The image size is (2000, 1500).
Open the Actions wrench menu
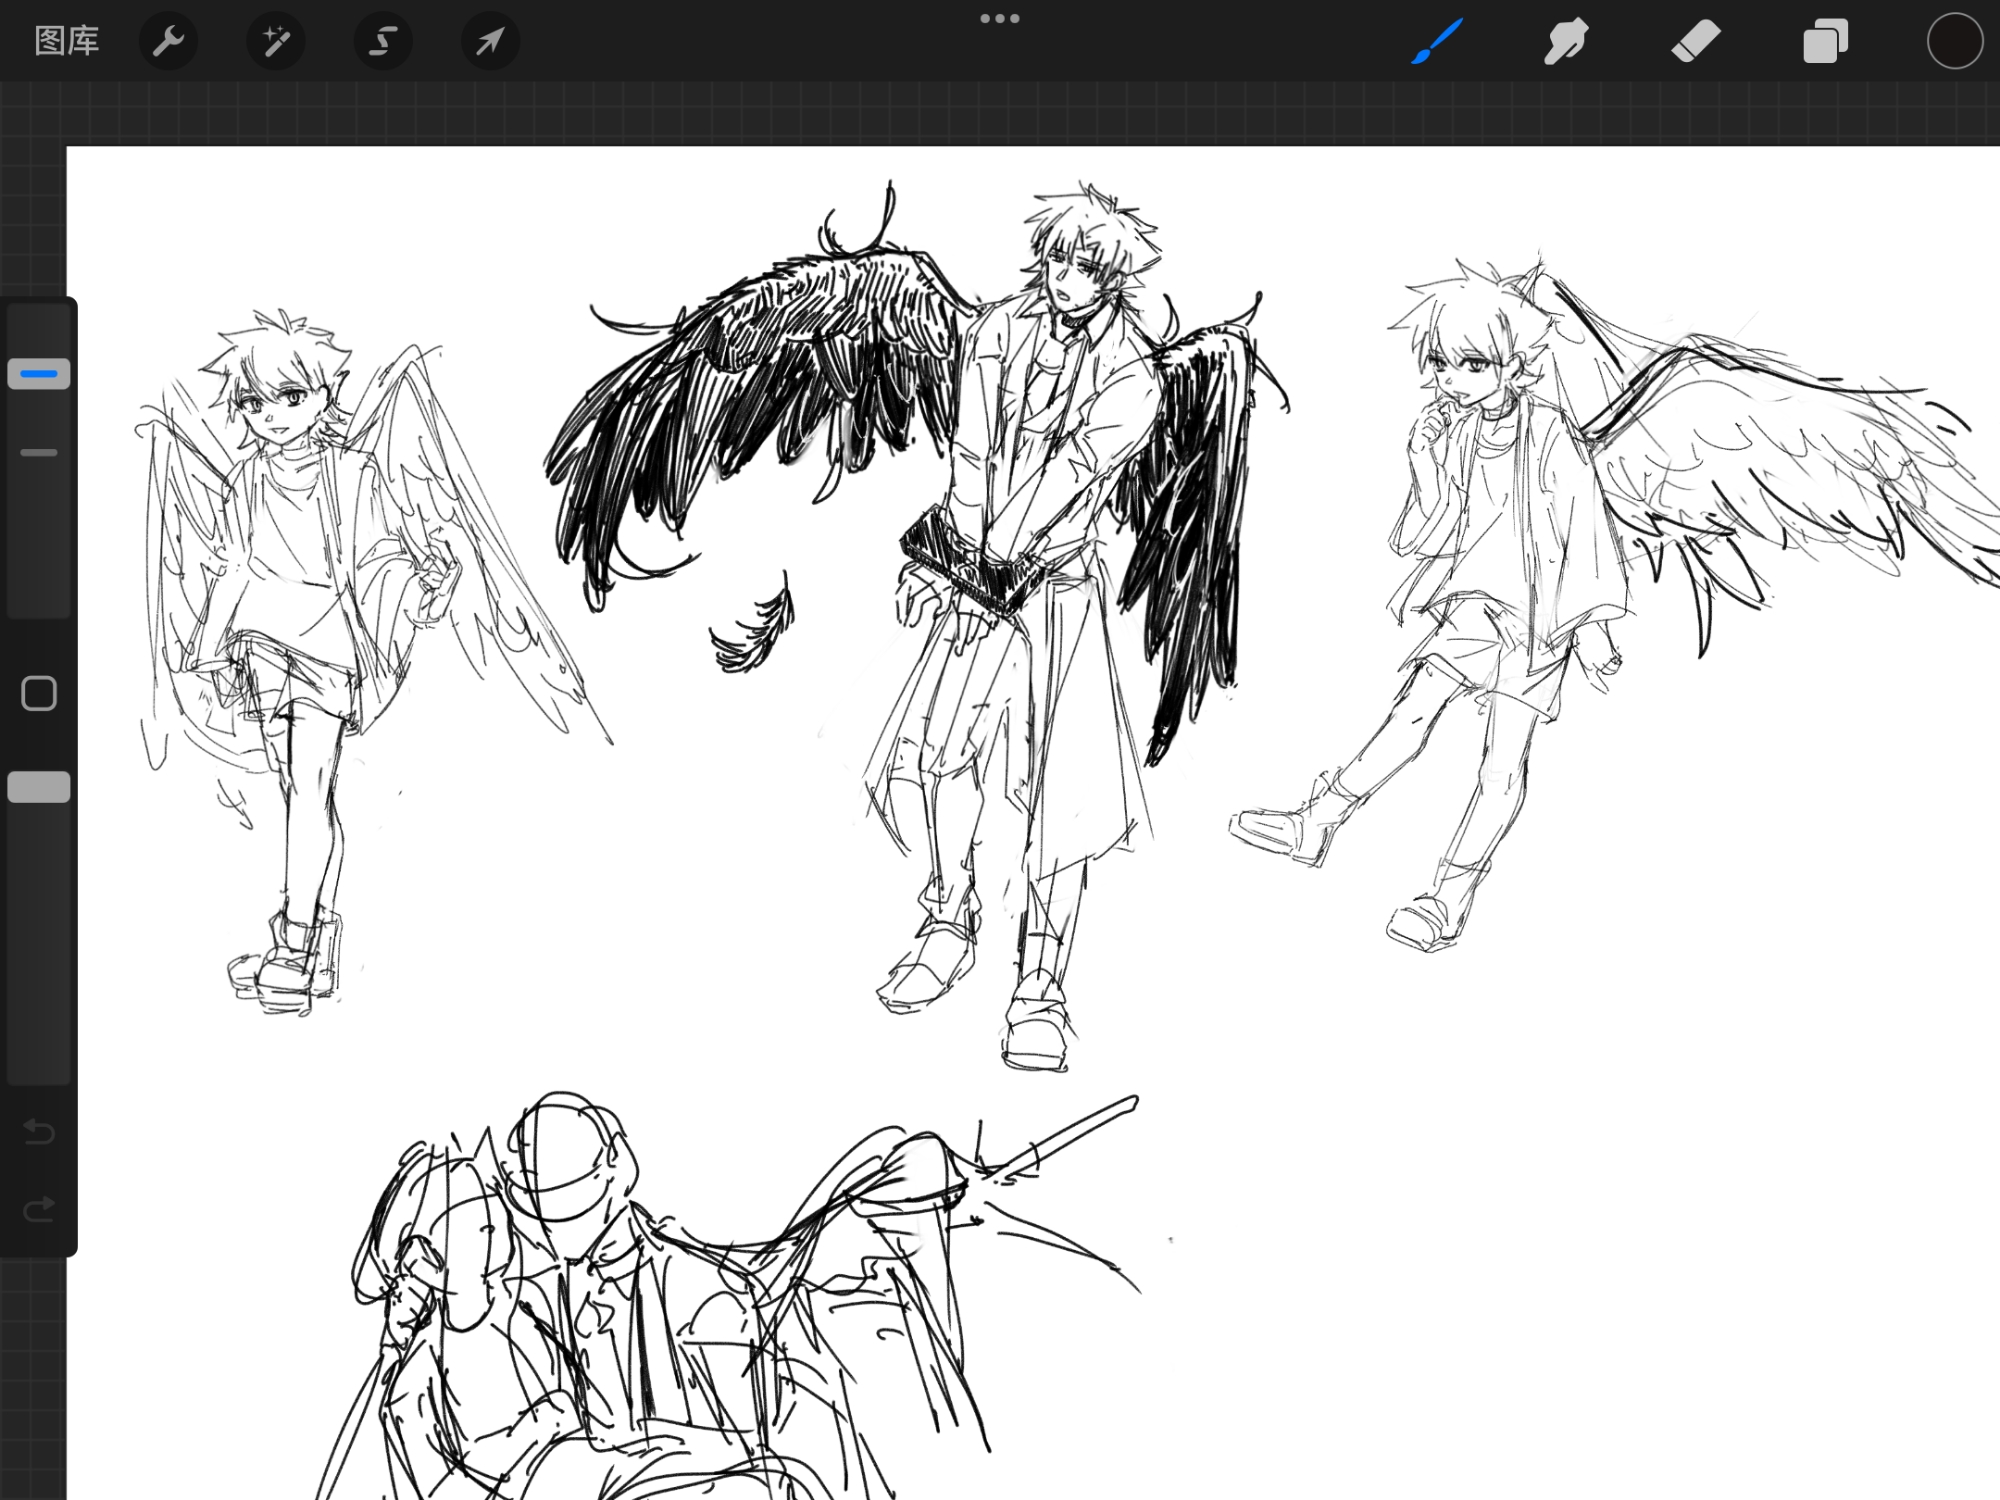(168, 41)
